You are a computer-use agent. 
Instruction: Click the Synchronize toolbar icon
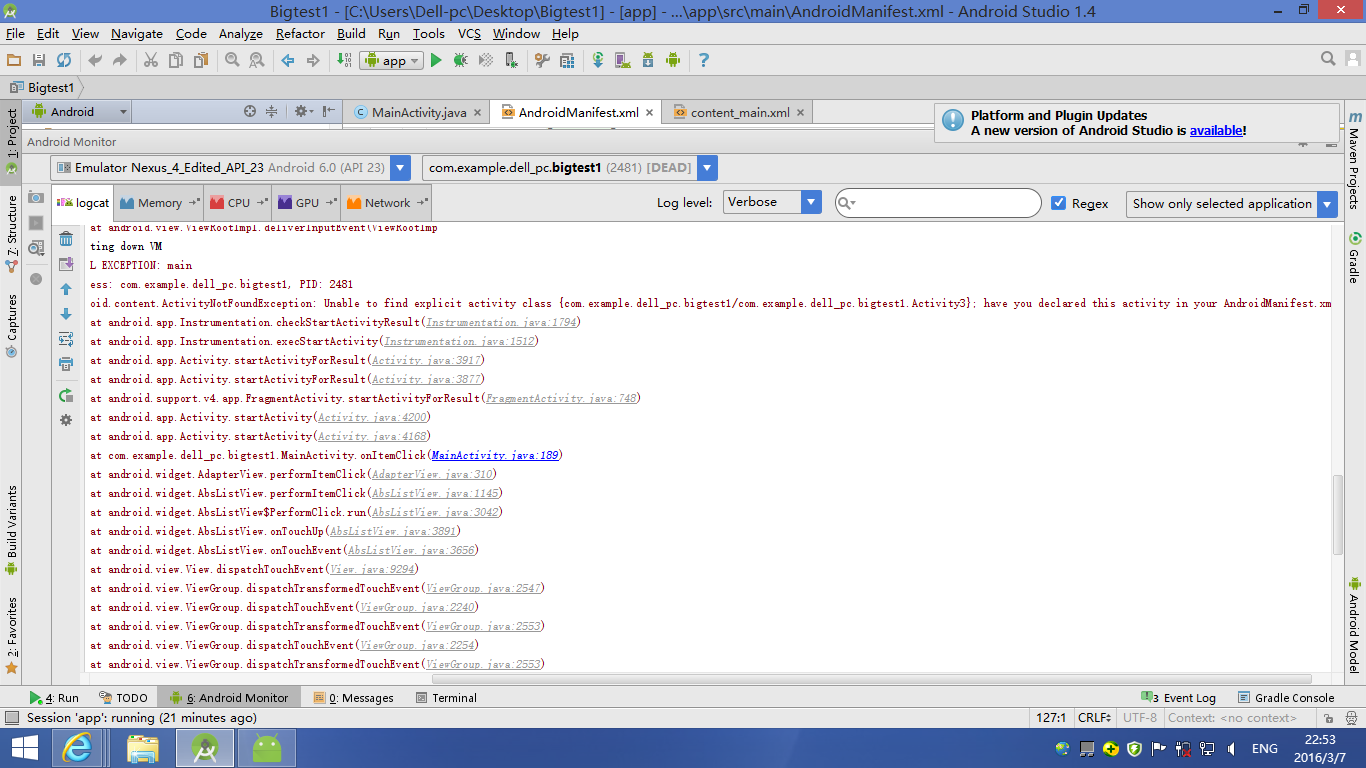pos(64,61)
